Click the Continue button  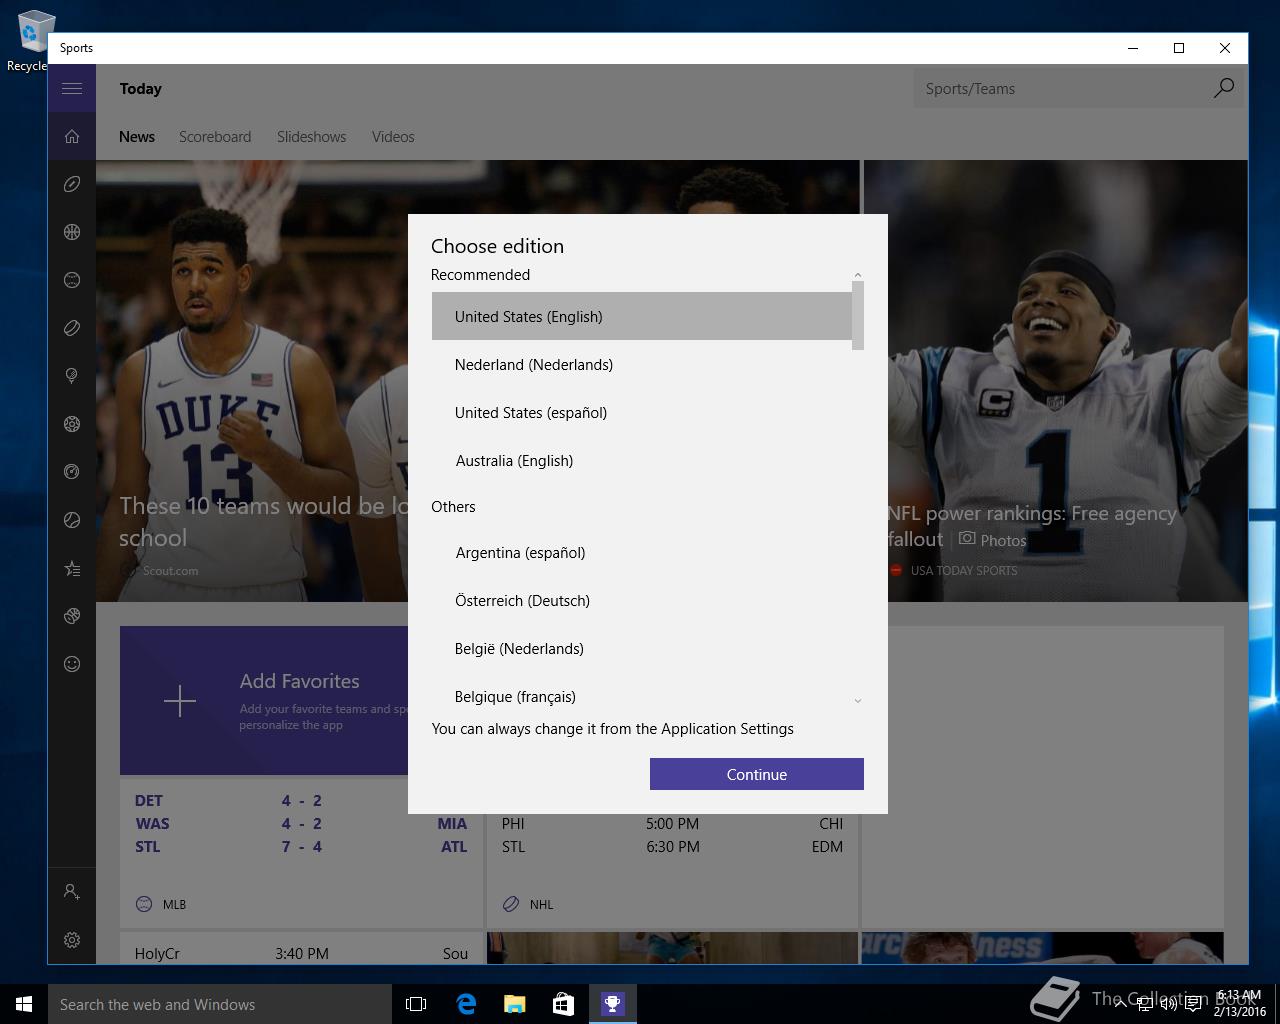coord(757,774)
